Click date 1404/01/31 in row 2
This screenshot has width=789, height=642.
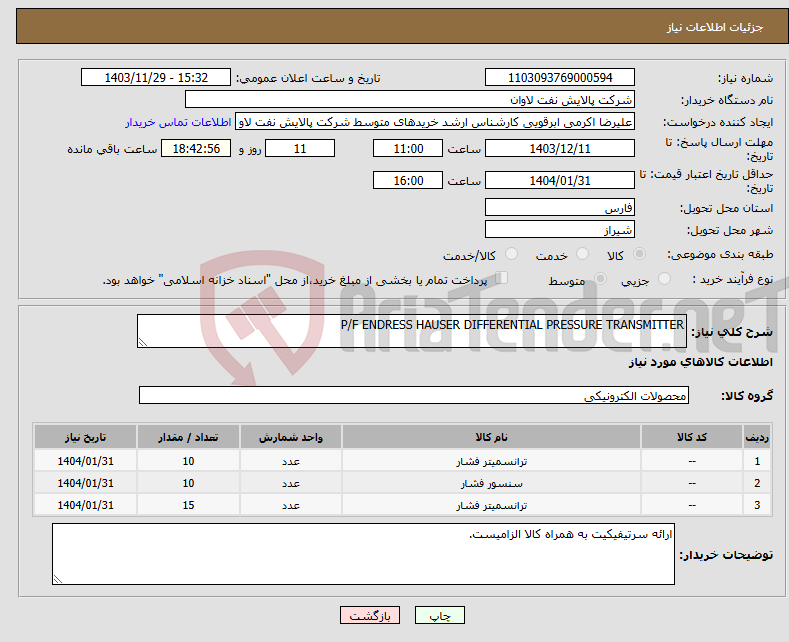[x=86, y=484]
